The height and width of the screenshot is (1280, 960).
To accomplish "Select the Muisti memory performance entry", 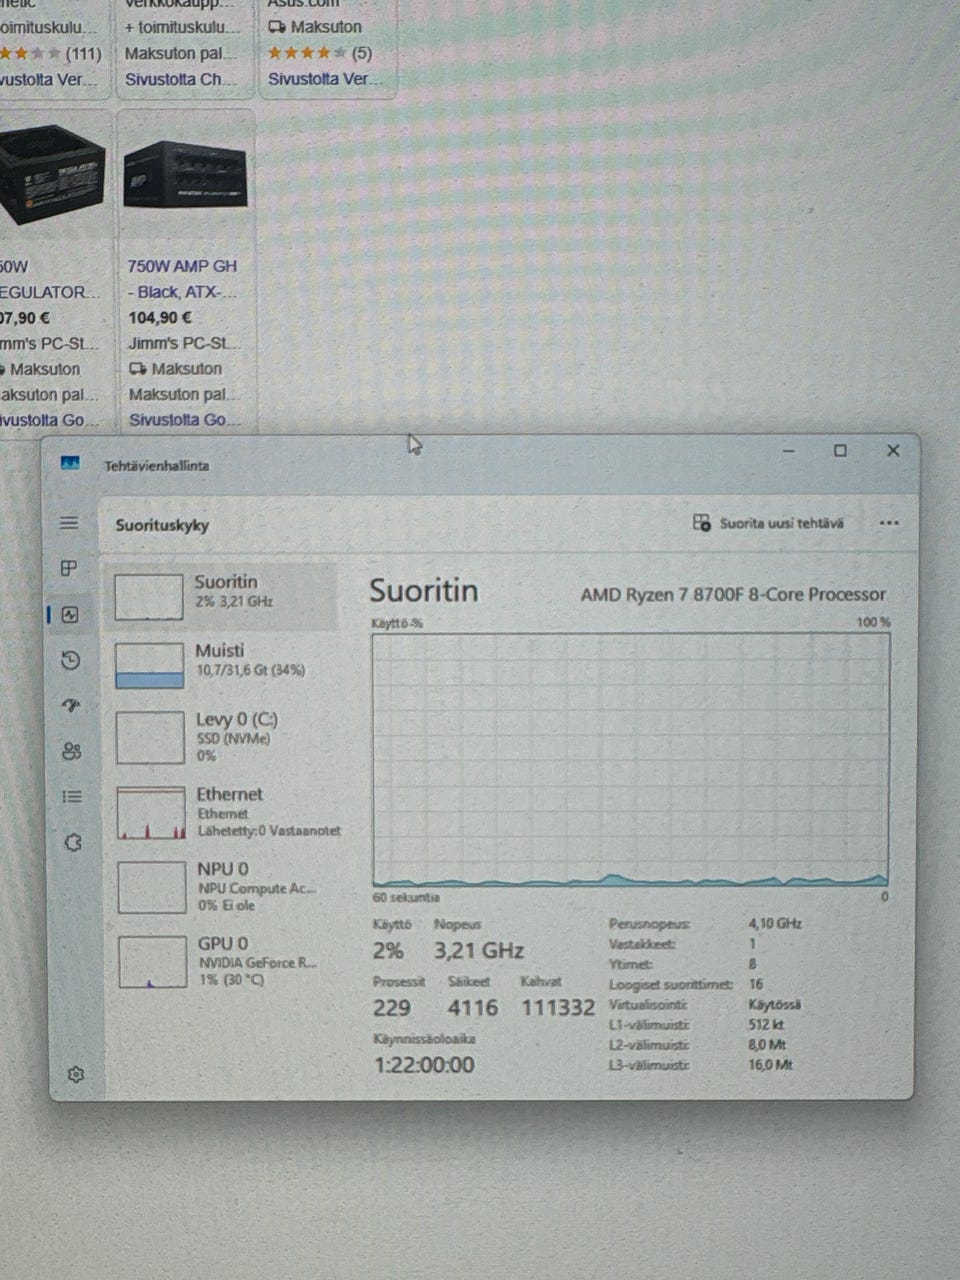I will pos(224,664).
